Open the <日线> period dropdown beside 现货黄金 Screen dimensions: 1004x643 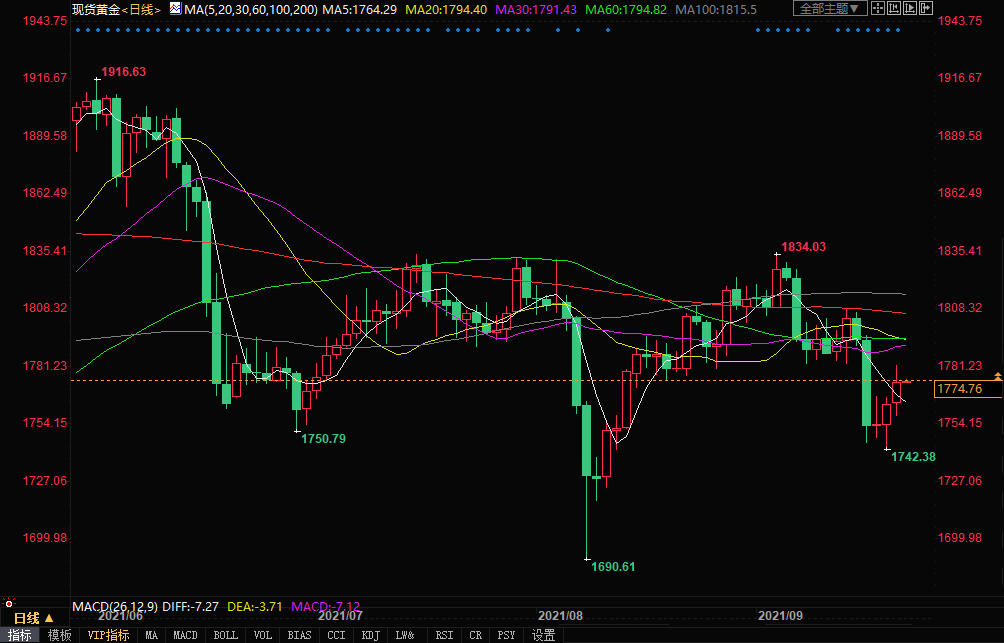(142, 8)
